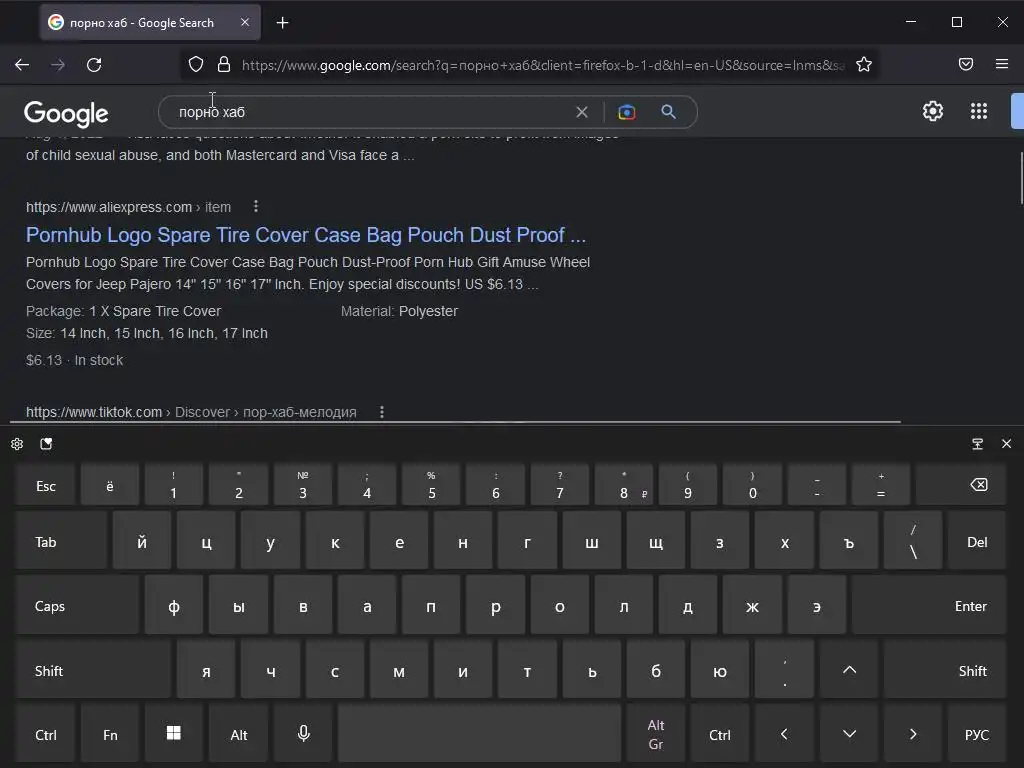Toggle the right Ctrl key
Screen dimensions: 1024x768
click(720, 733)
